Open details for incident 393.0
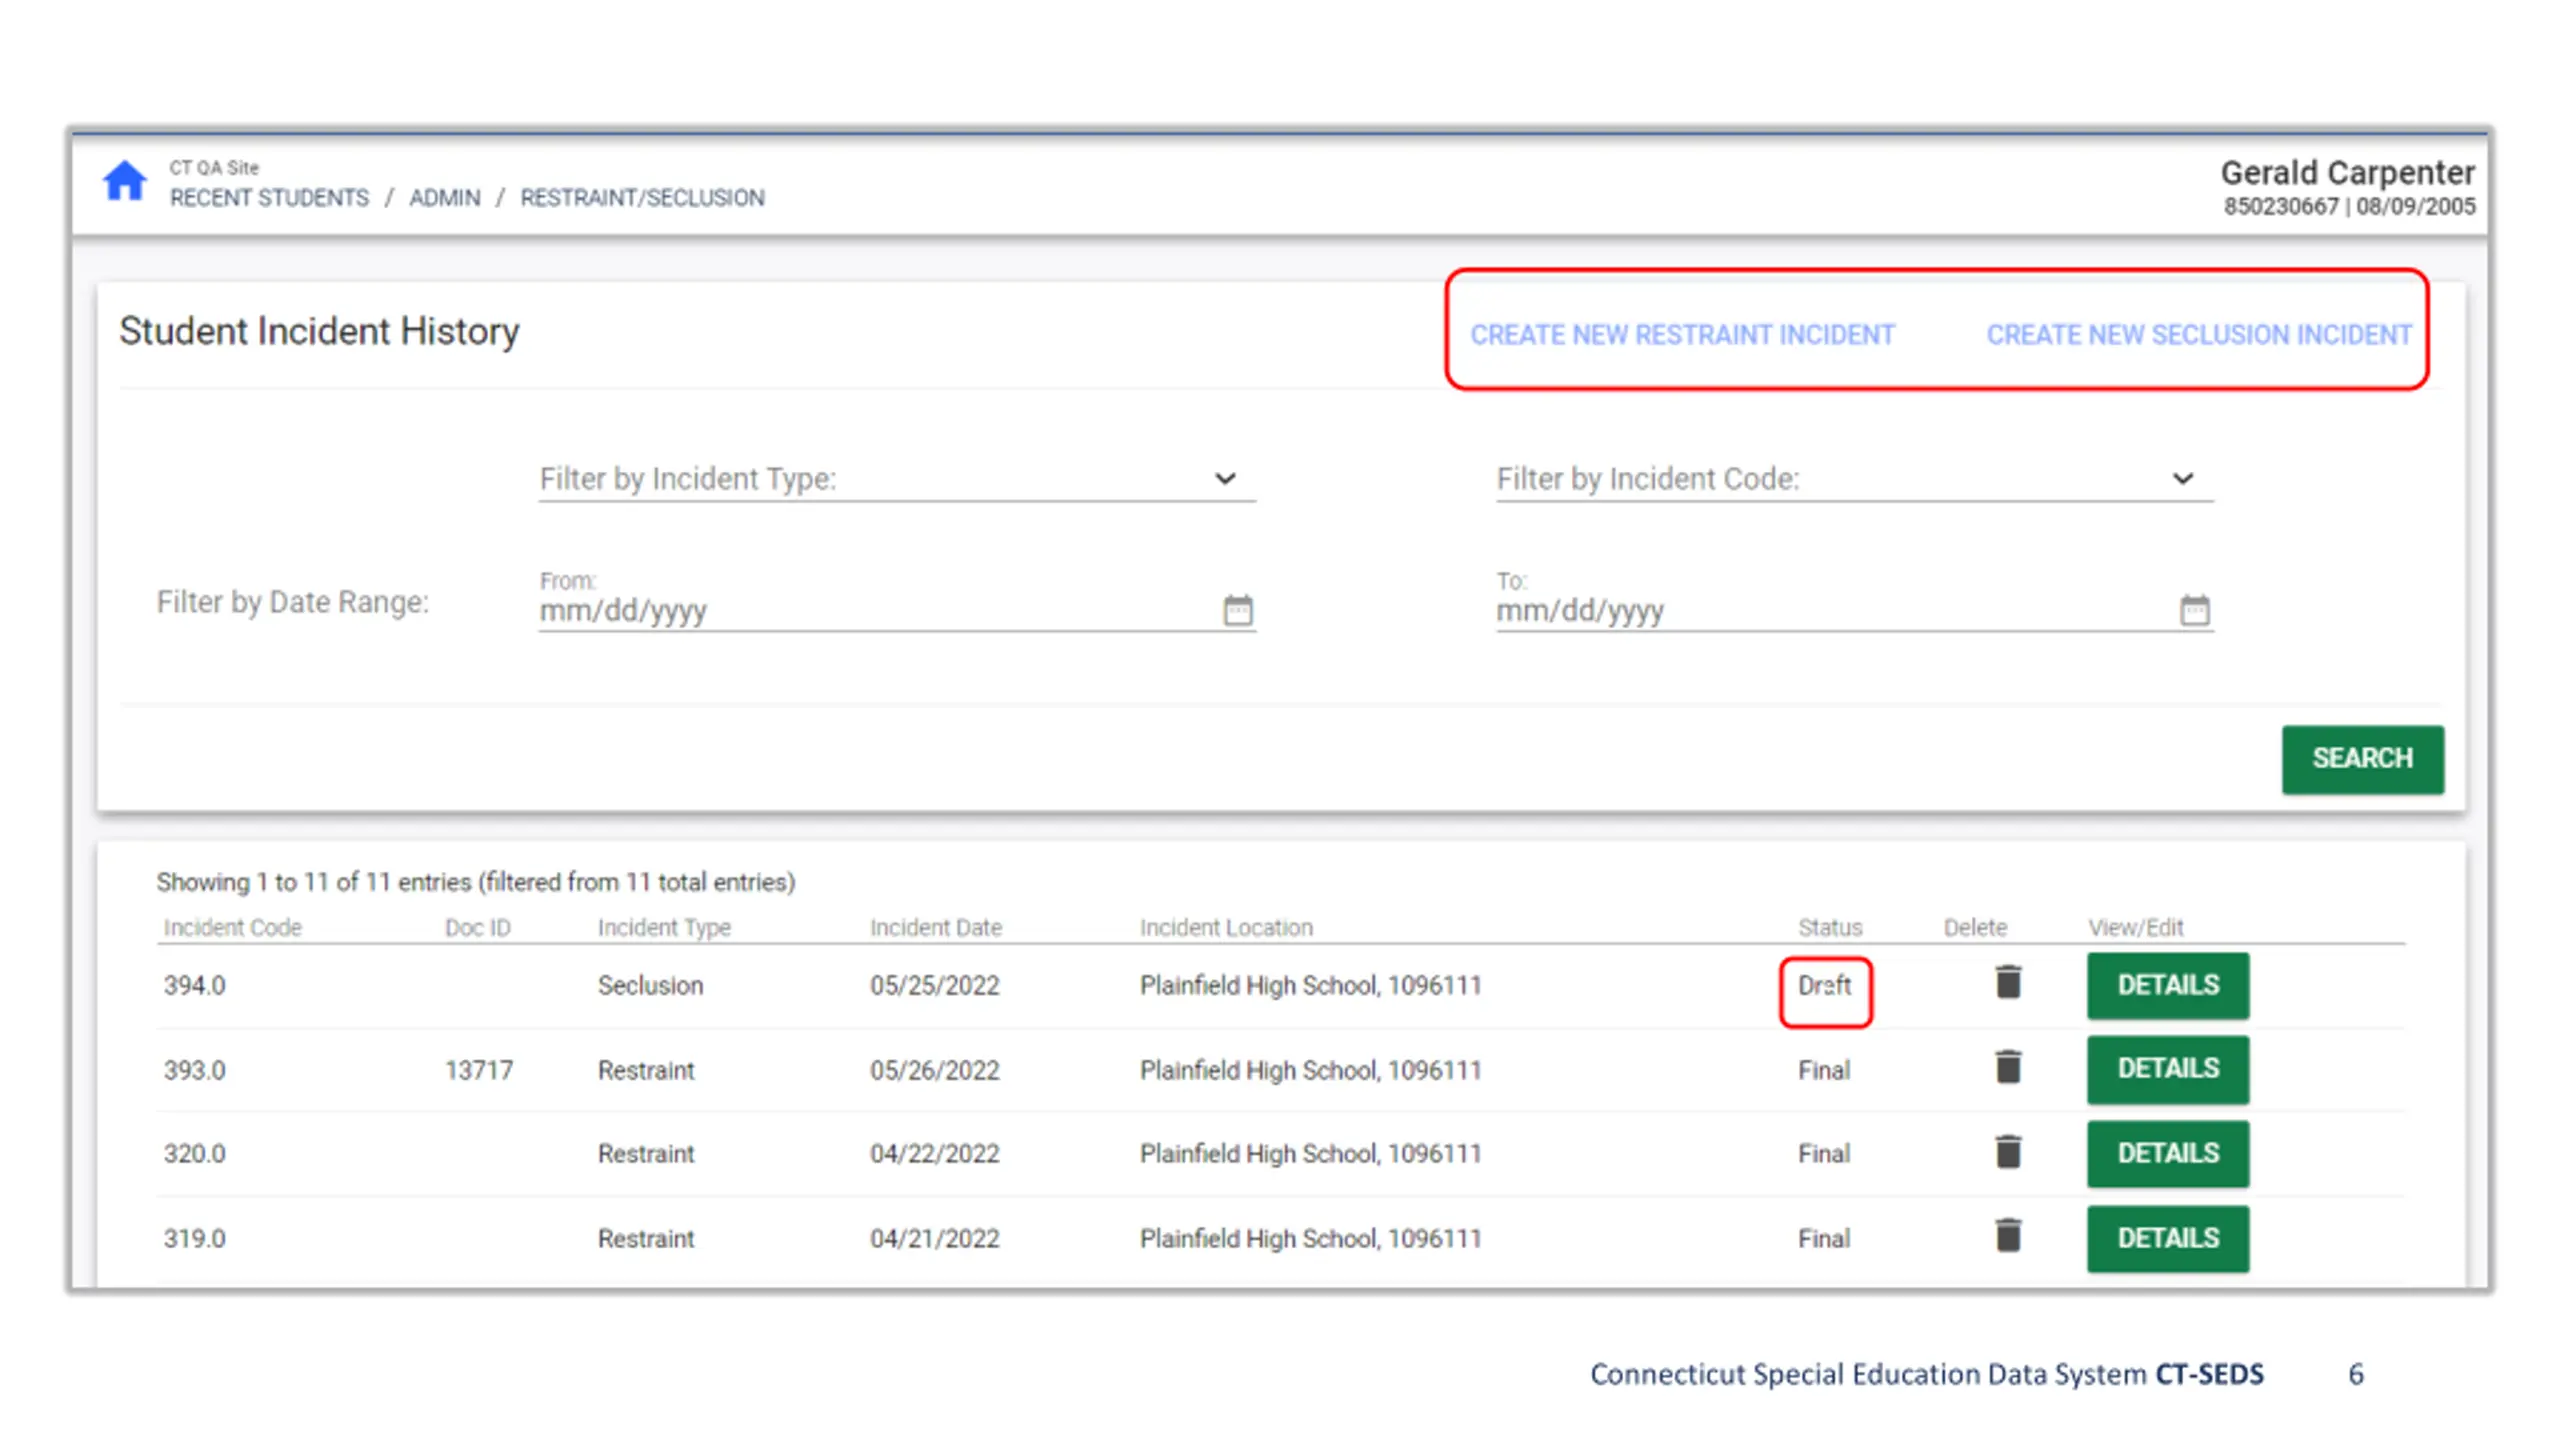The height and width of the screenshot is (1440, 2560). [x=2168, y=1069]
